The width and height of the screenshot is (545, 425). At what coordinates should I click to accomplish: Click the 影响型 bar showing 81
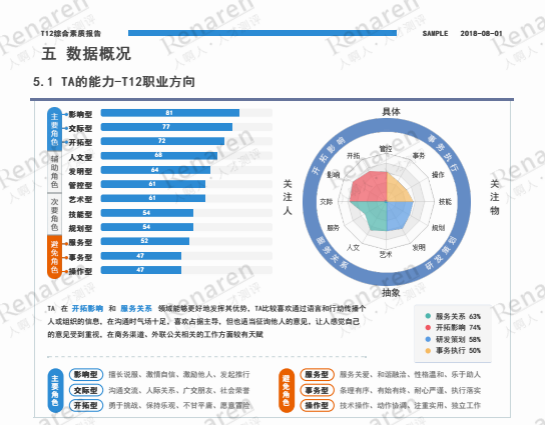click(x=170, y=113)
